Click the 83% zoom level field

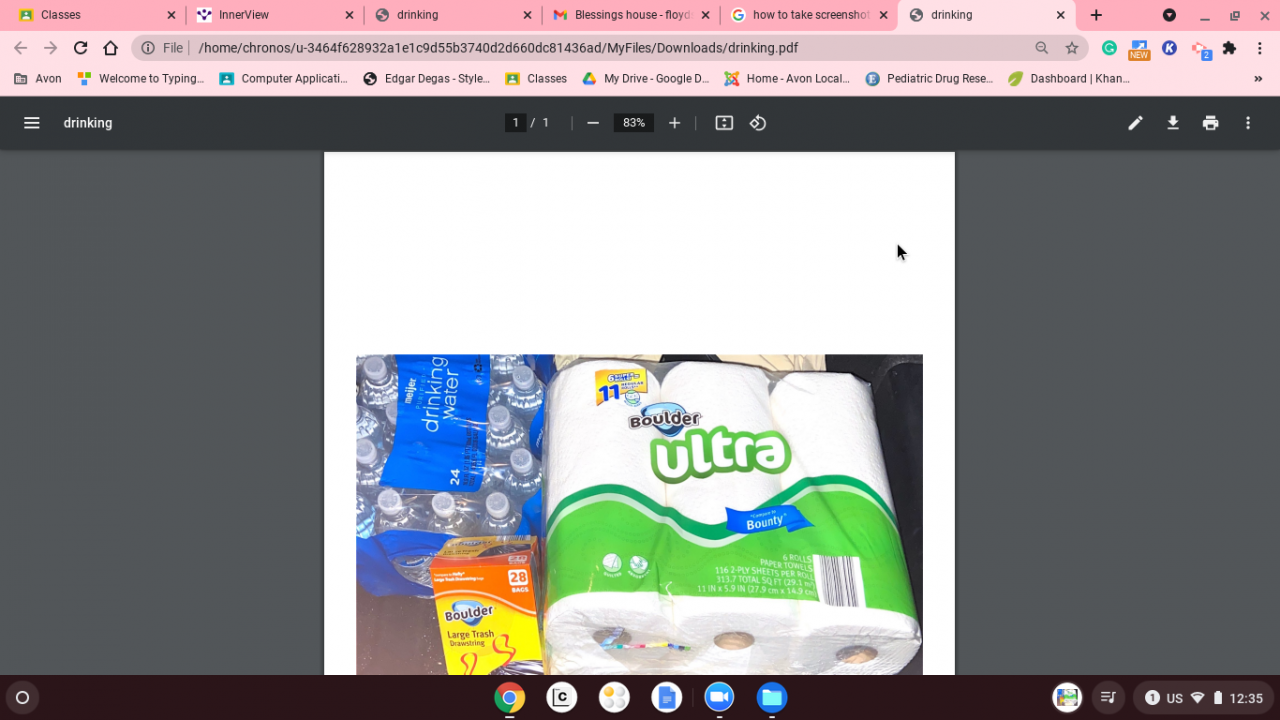tap(634, 123)
